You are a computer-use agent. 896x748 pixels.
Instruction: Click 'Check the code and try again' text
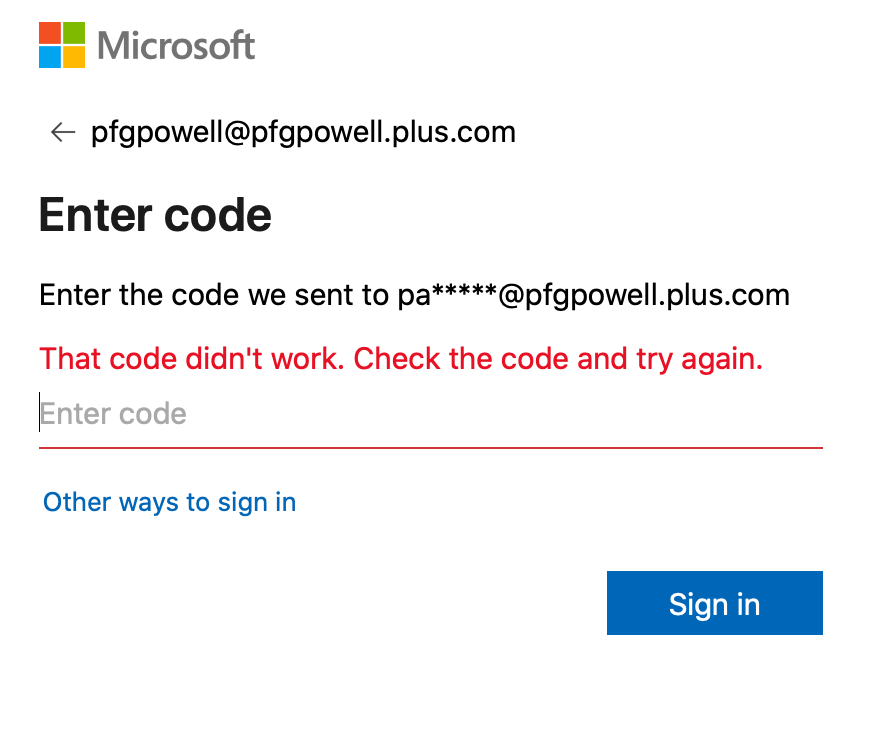(x=558, y=358)
